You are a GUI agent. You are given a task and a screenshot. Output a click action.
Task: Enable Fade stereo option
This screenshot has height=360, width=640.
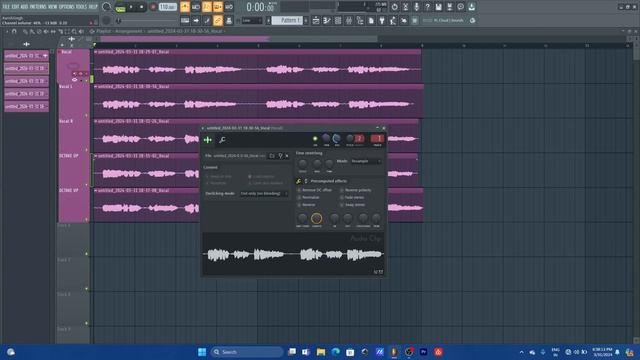click(x=352, y=198)
